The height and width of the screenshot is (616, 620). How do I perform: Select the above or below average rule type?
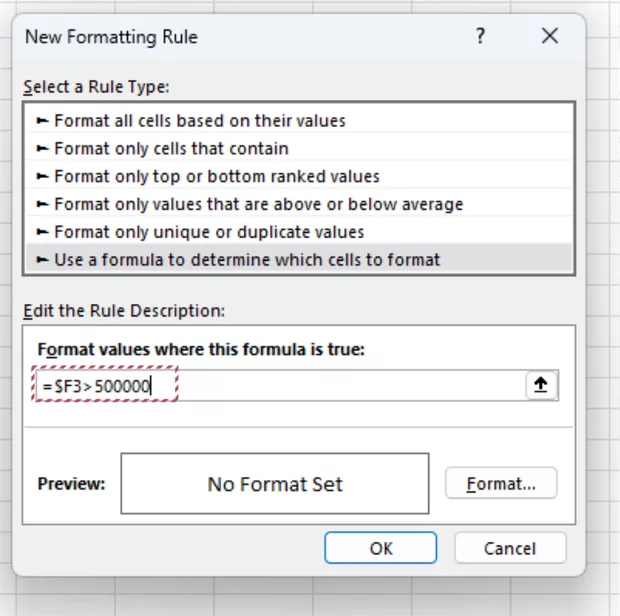pyautogui.click(x=258, y=204)
